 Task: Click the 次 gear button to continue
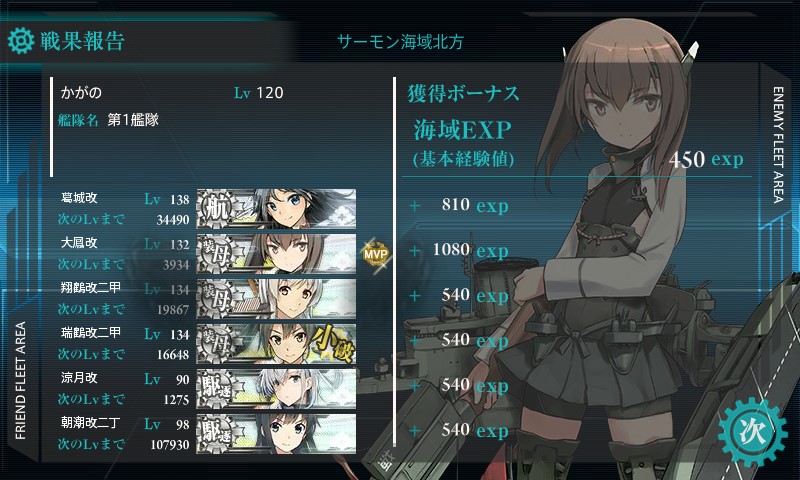coord(752,432)
